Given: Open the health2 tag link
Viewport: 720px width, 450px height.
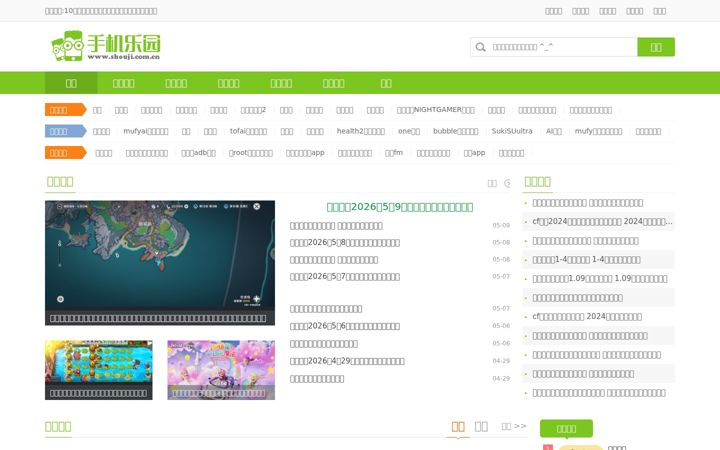Looking at the screenshot, I should point(360,131).
